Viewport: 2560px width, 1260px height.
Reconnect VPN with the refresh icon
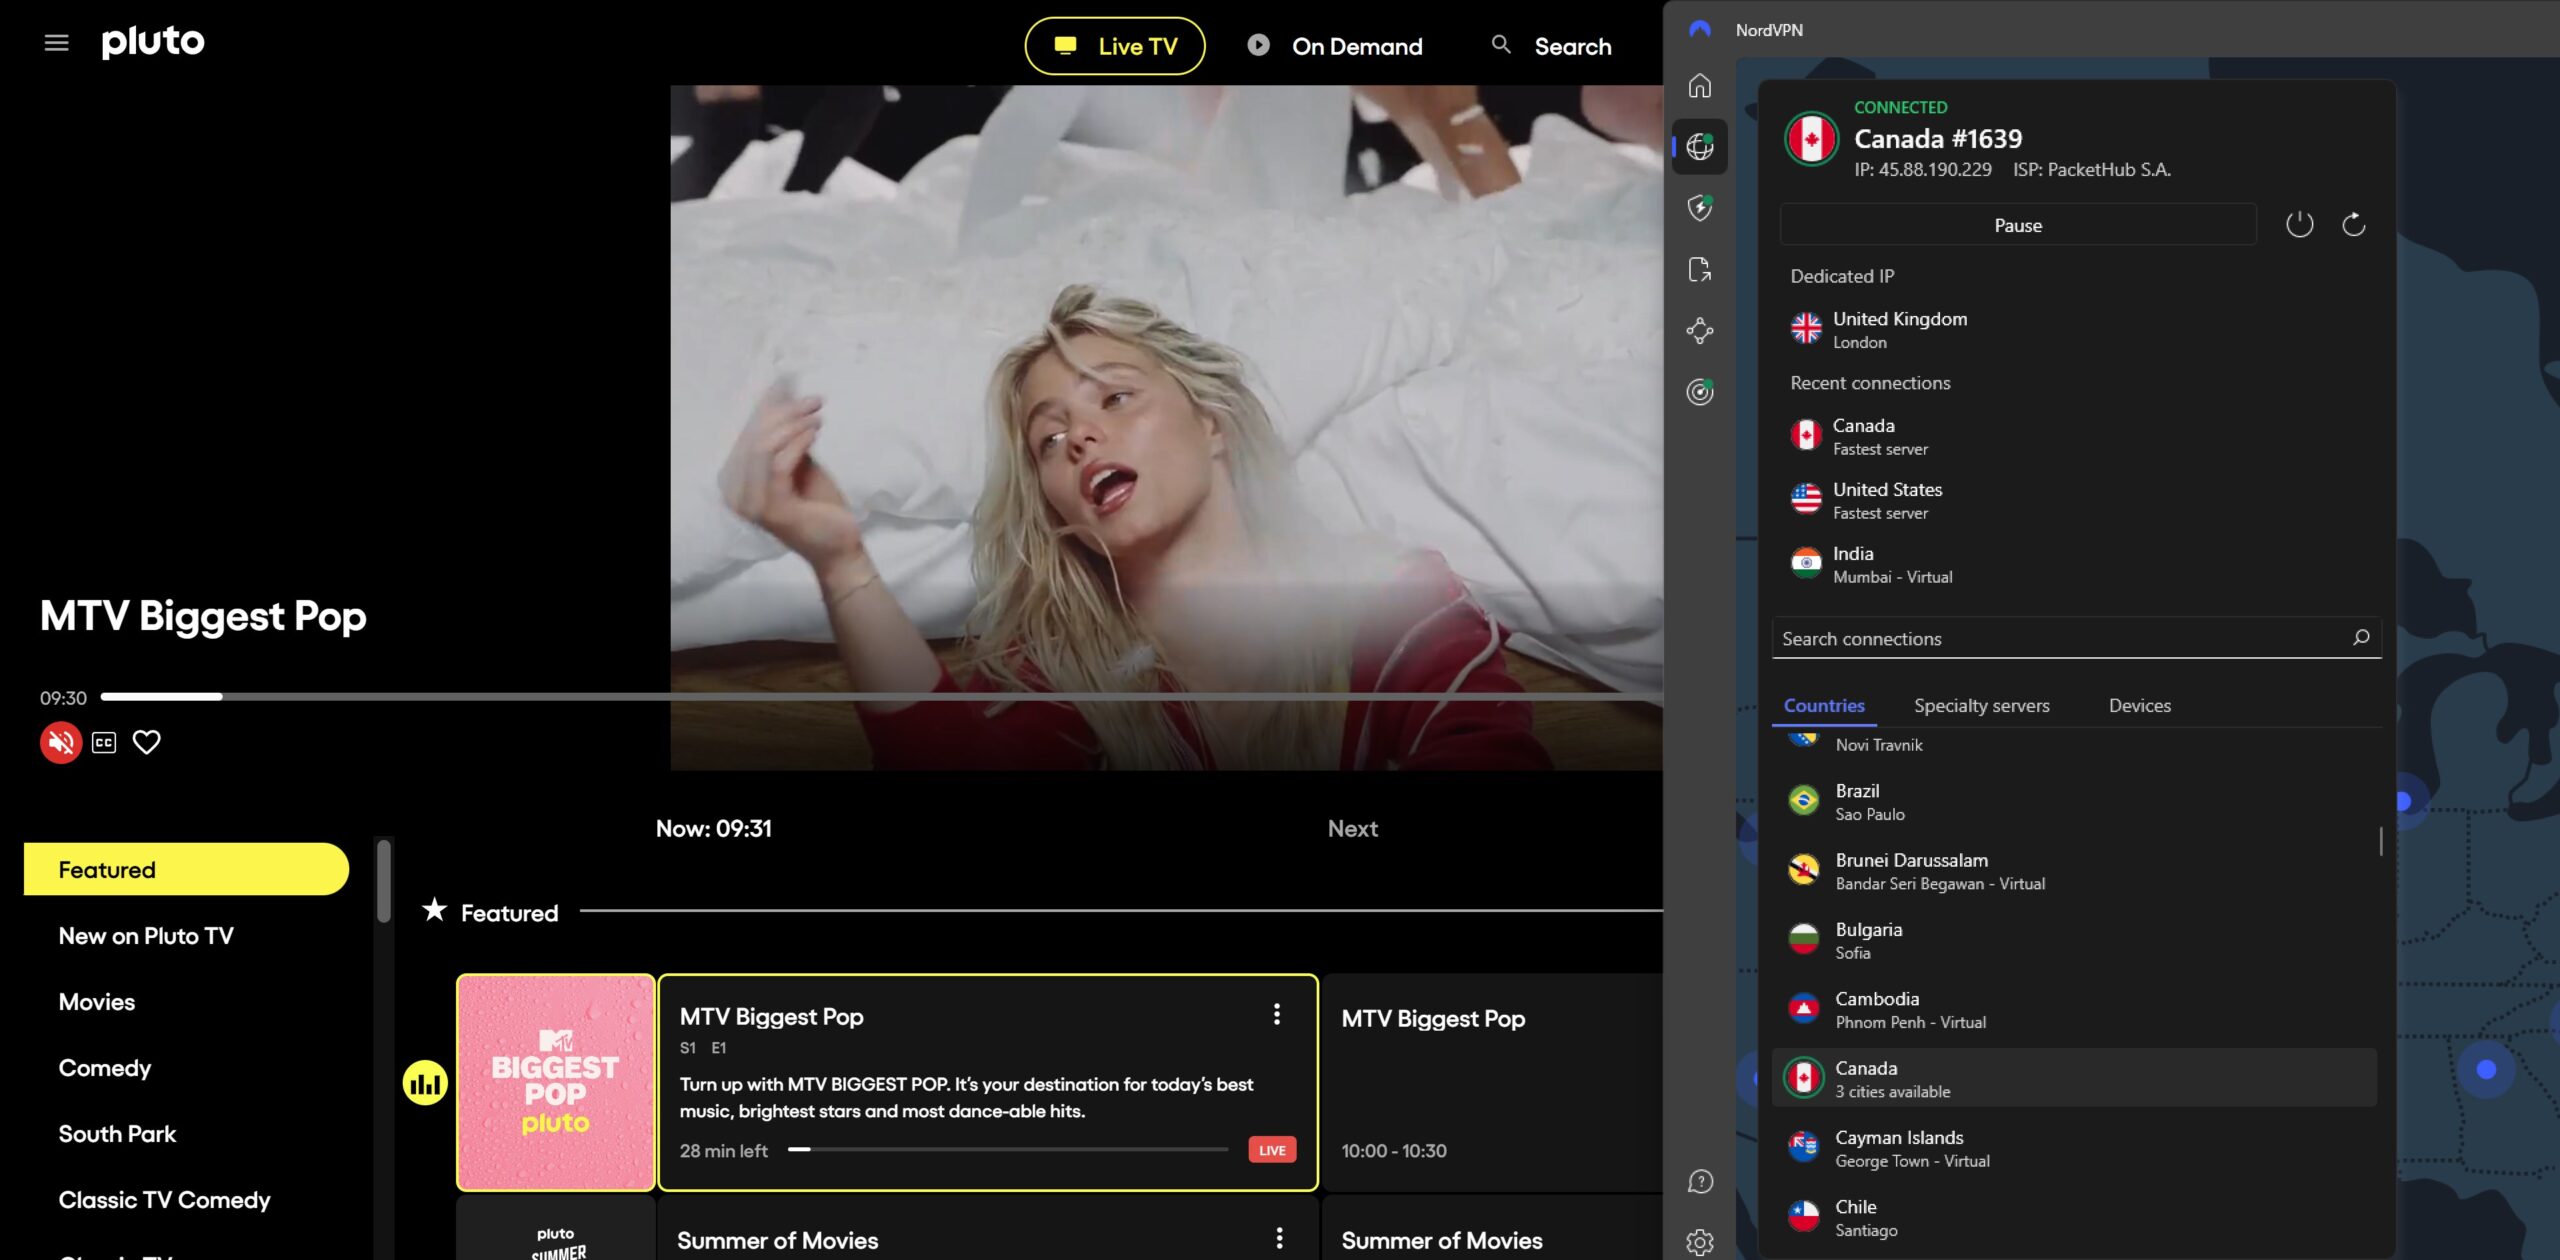[x=2354, y=224]
